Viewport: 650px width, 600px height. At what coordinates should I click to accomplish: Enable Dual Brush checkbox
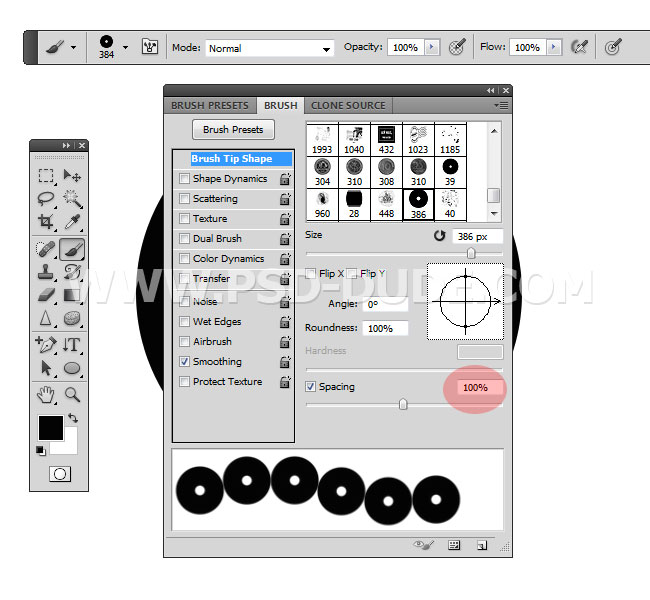point(184,238)
